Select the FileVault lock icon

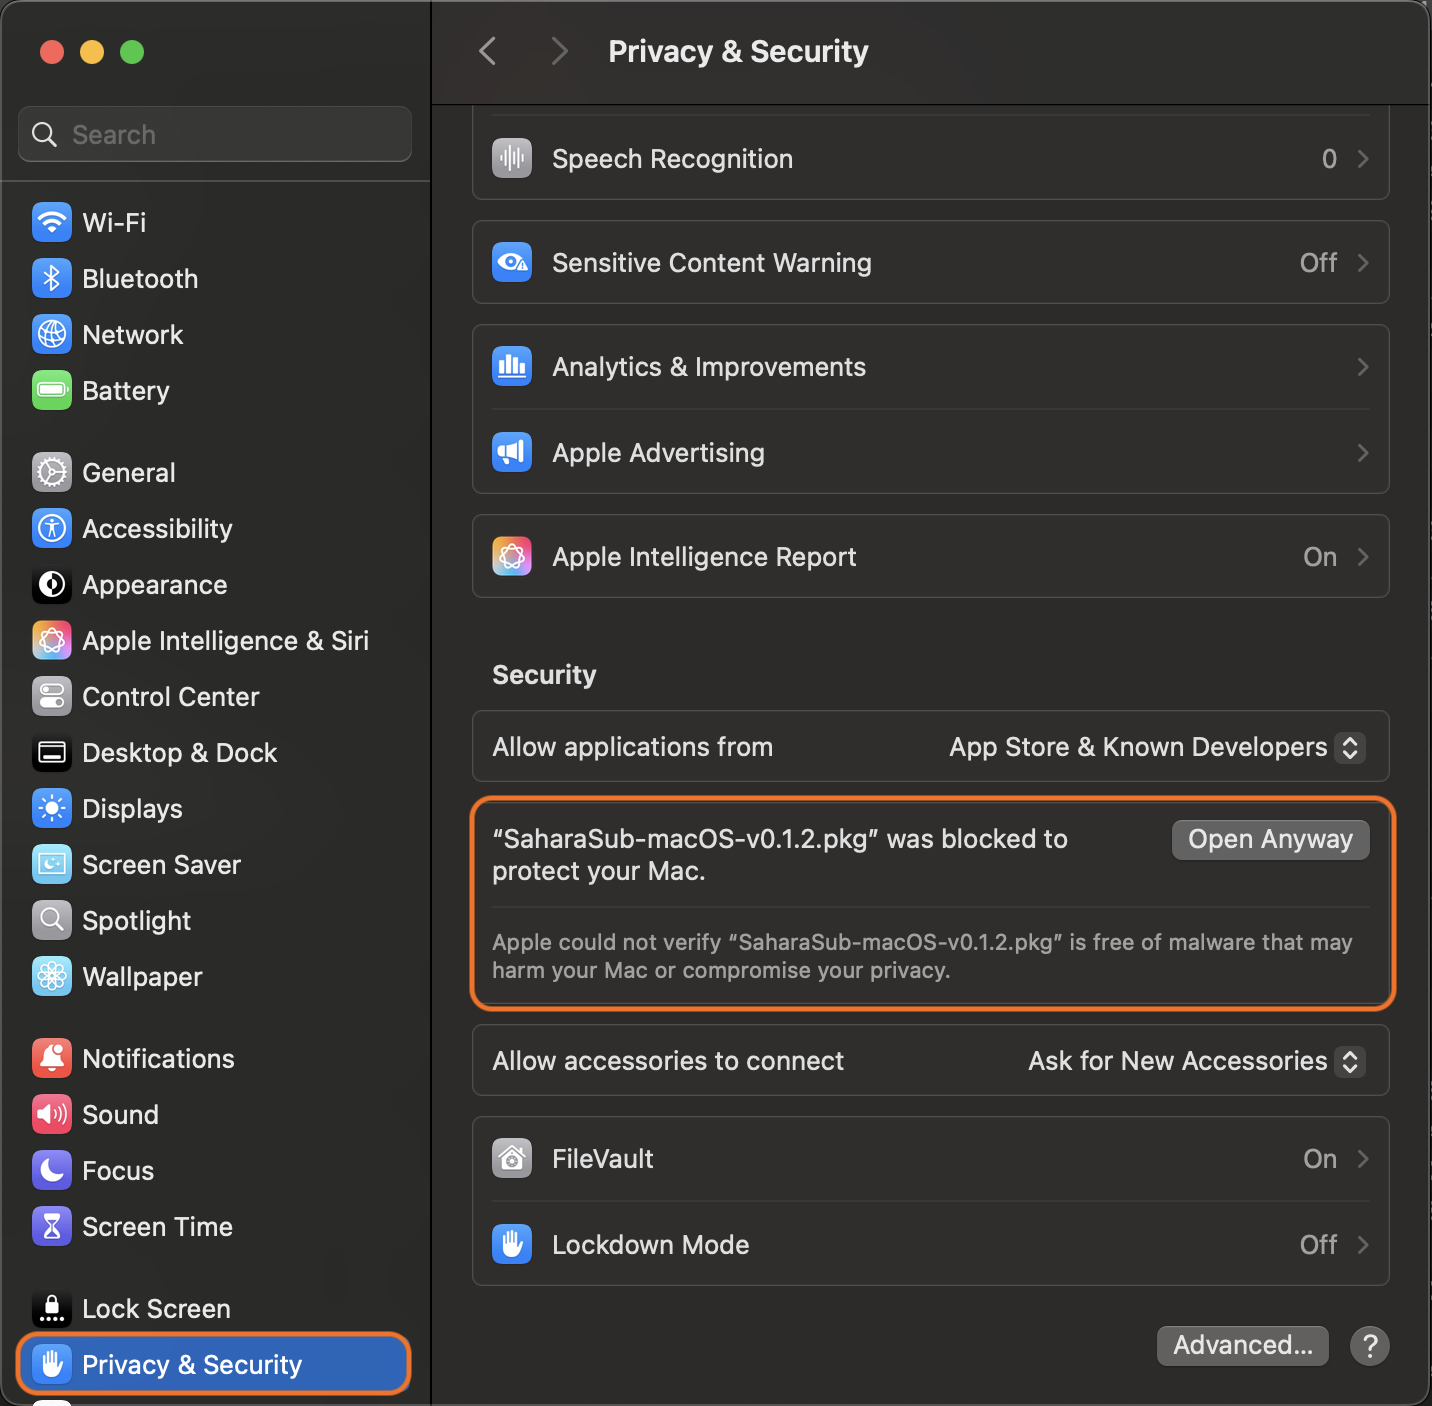pos(511,1158)
